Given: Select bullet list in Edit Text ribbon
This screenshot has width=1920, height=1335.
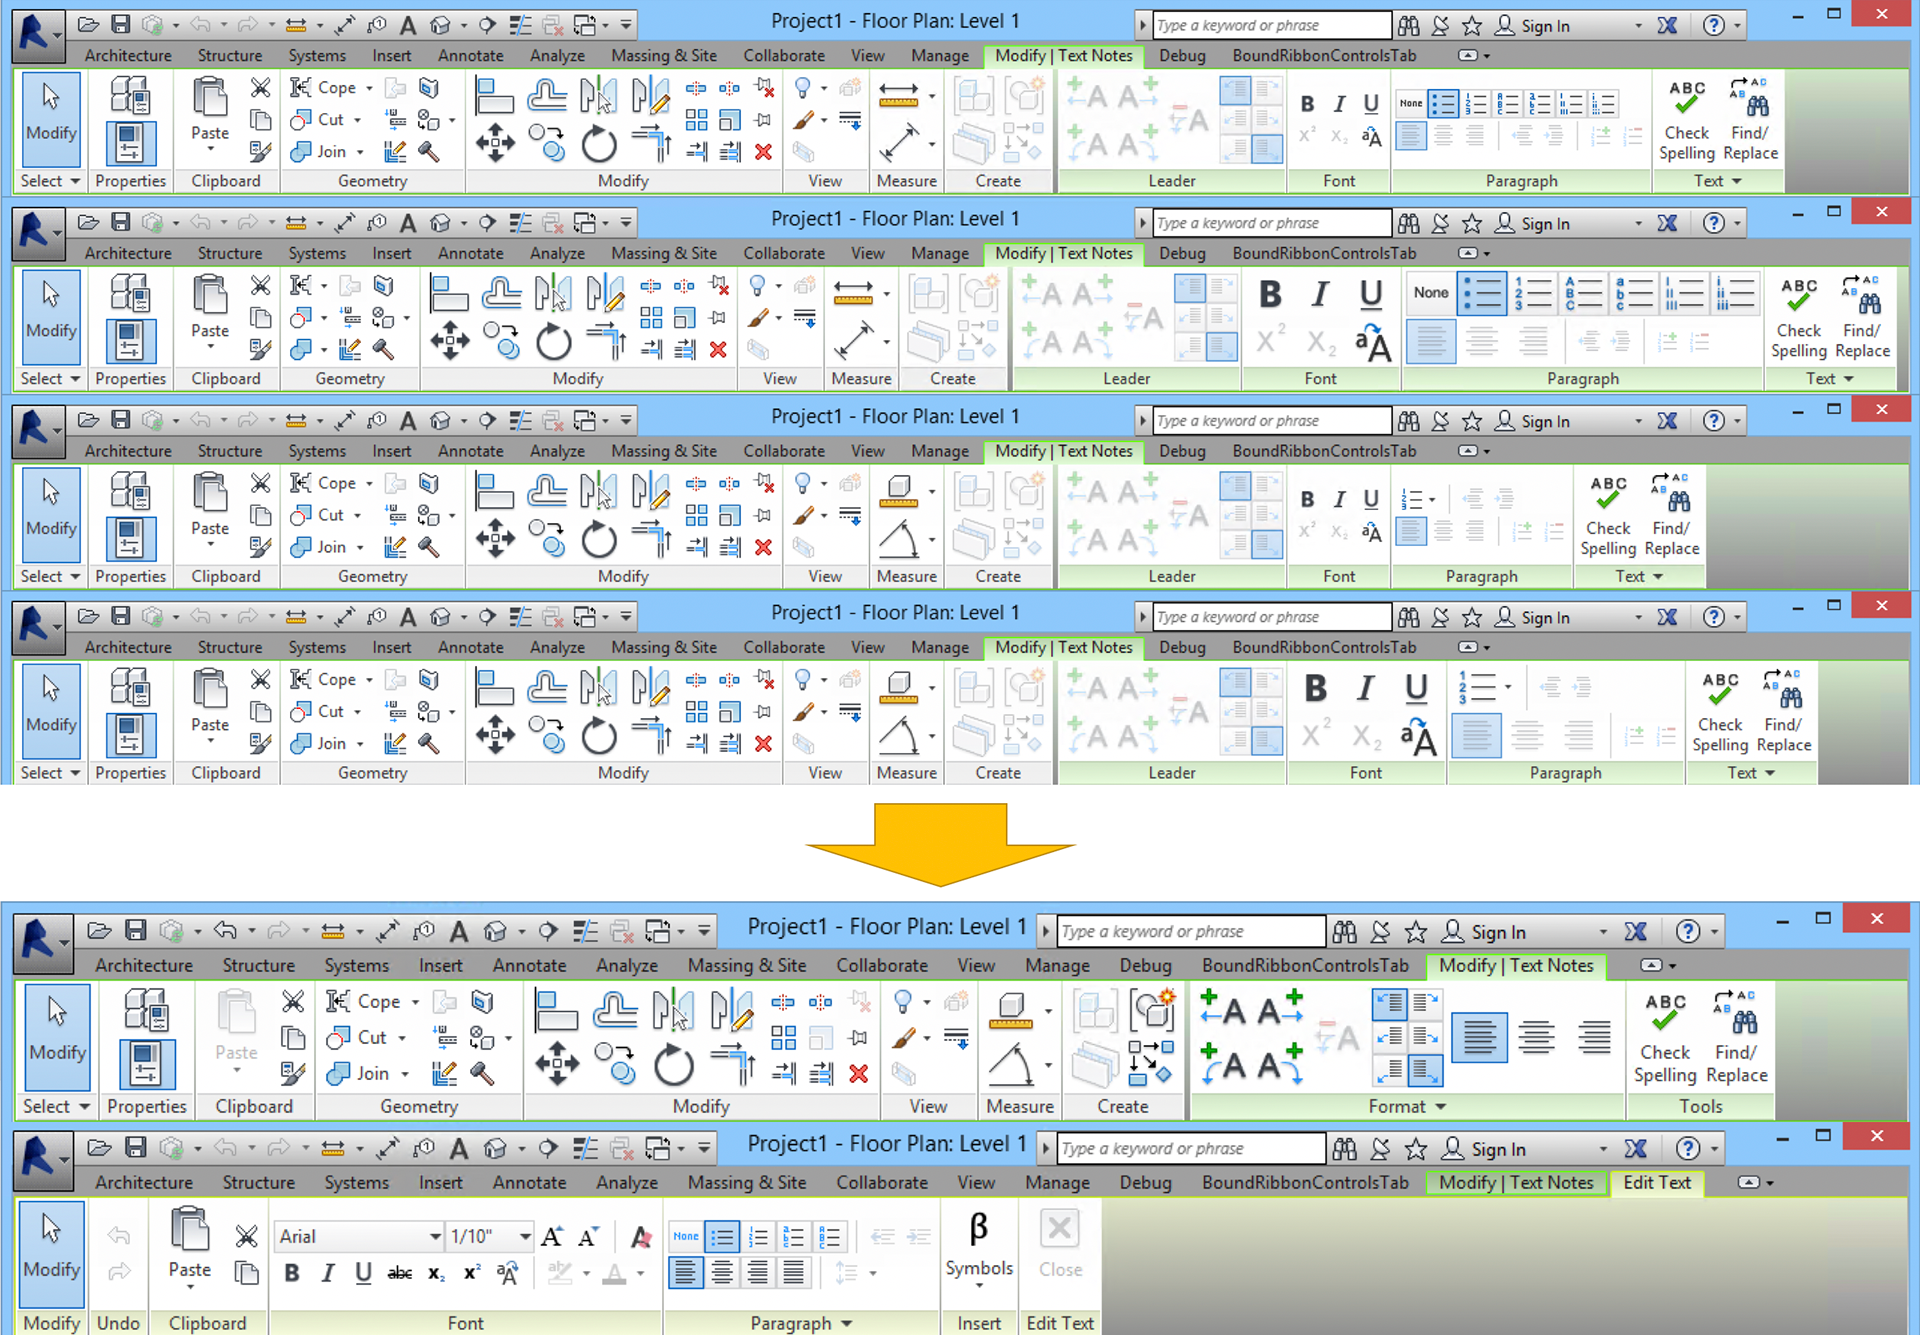Looking at the screenshot, I should pyautogui.click(x=722, y=1237).
